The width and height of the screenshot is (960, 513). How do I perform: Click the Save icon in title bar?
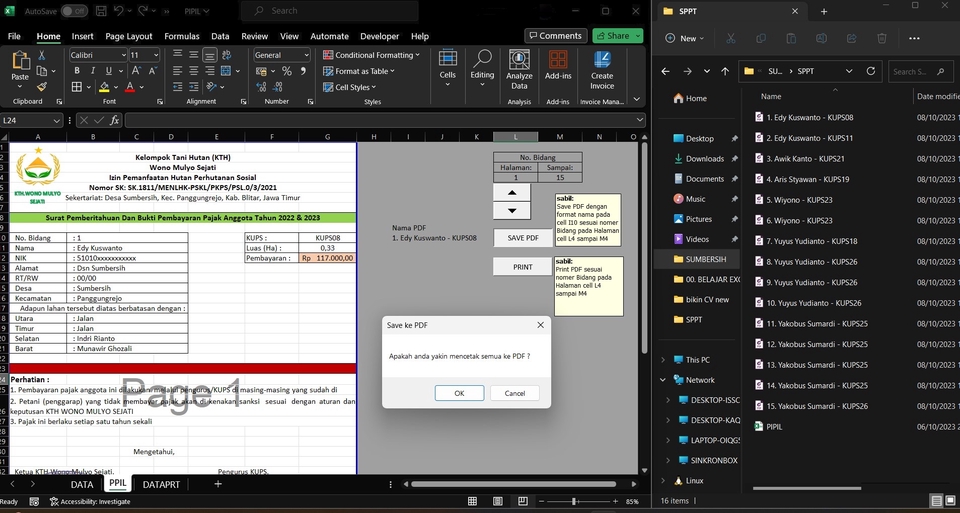pos(101,11)
